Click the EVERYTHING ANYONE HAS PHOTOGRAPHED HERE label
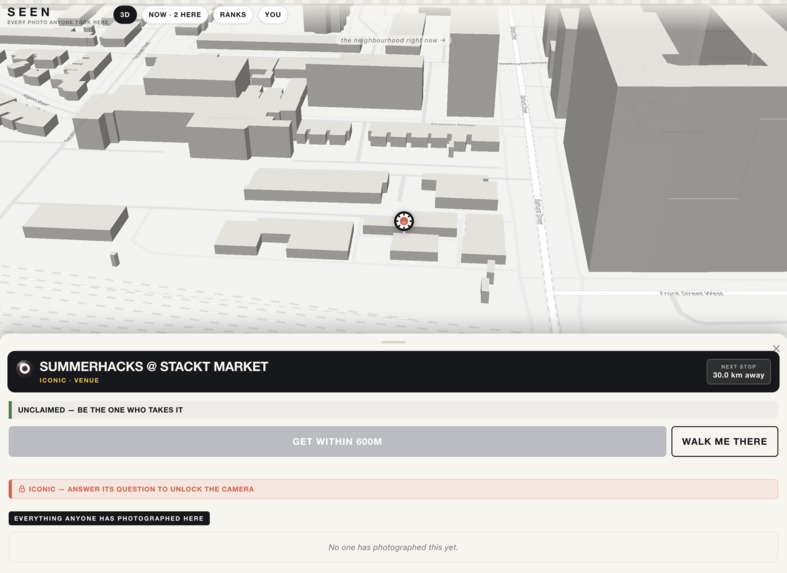This screenshot has width=787, height=573. point(109,518)
